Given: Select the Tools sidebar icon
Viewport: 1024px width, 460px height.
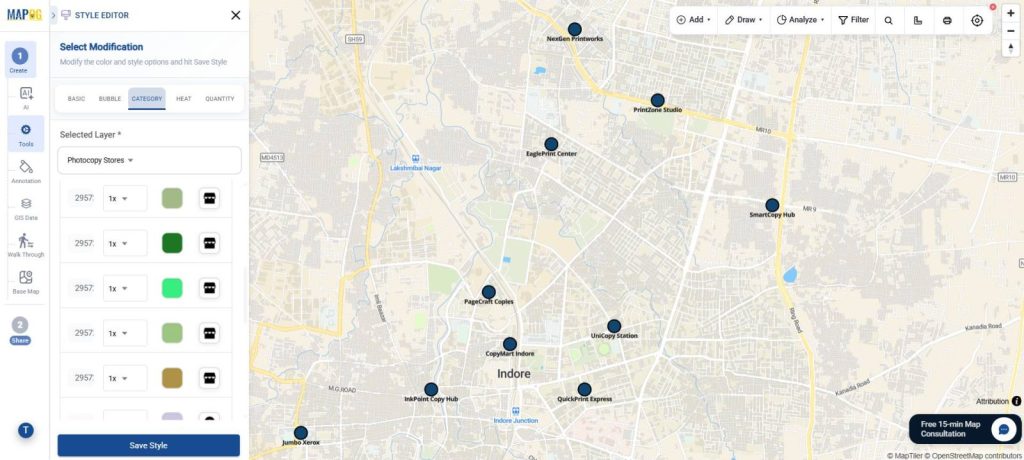Looking at the screenshot, I should coord(26,134).
